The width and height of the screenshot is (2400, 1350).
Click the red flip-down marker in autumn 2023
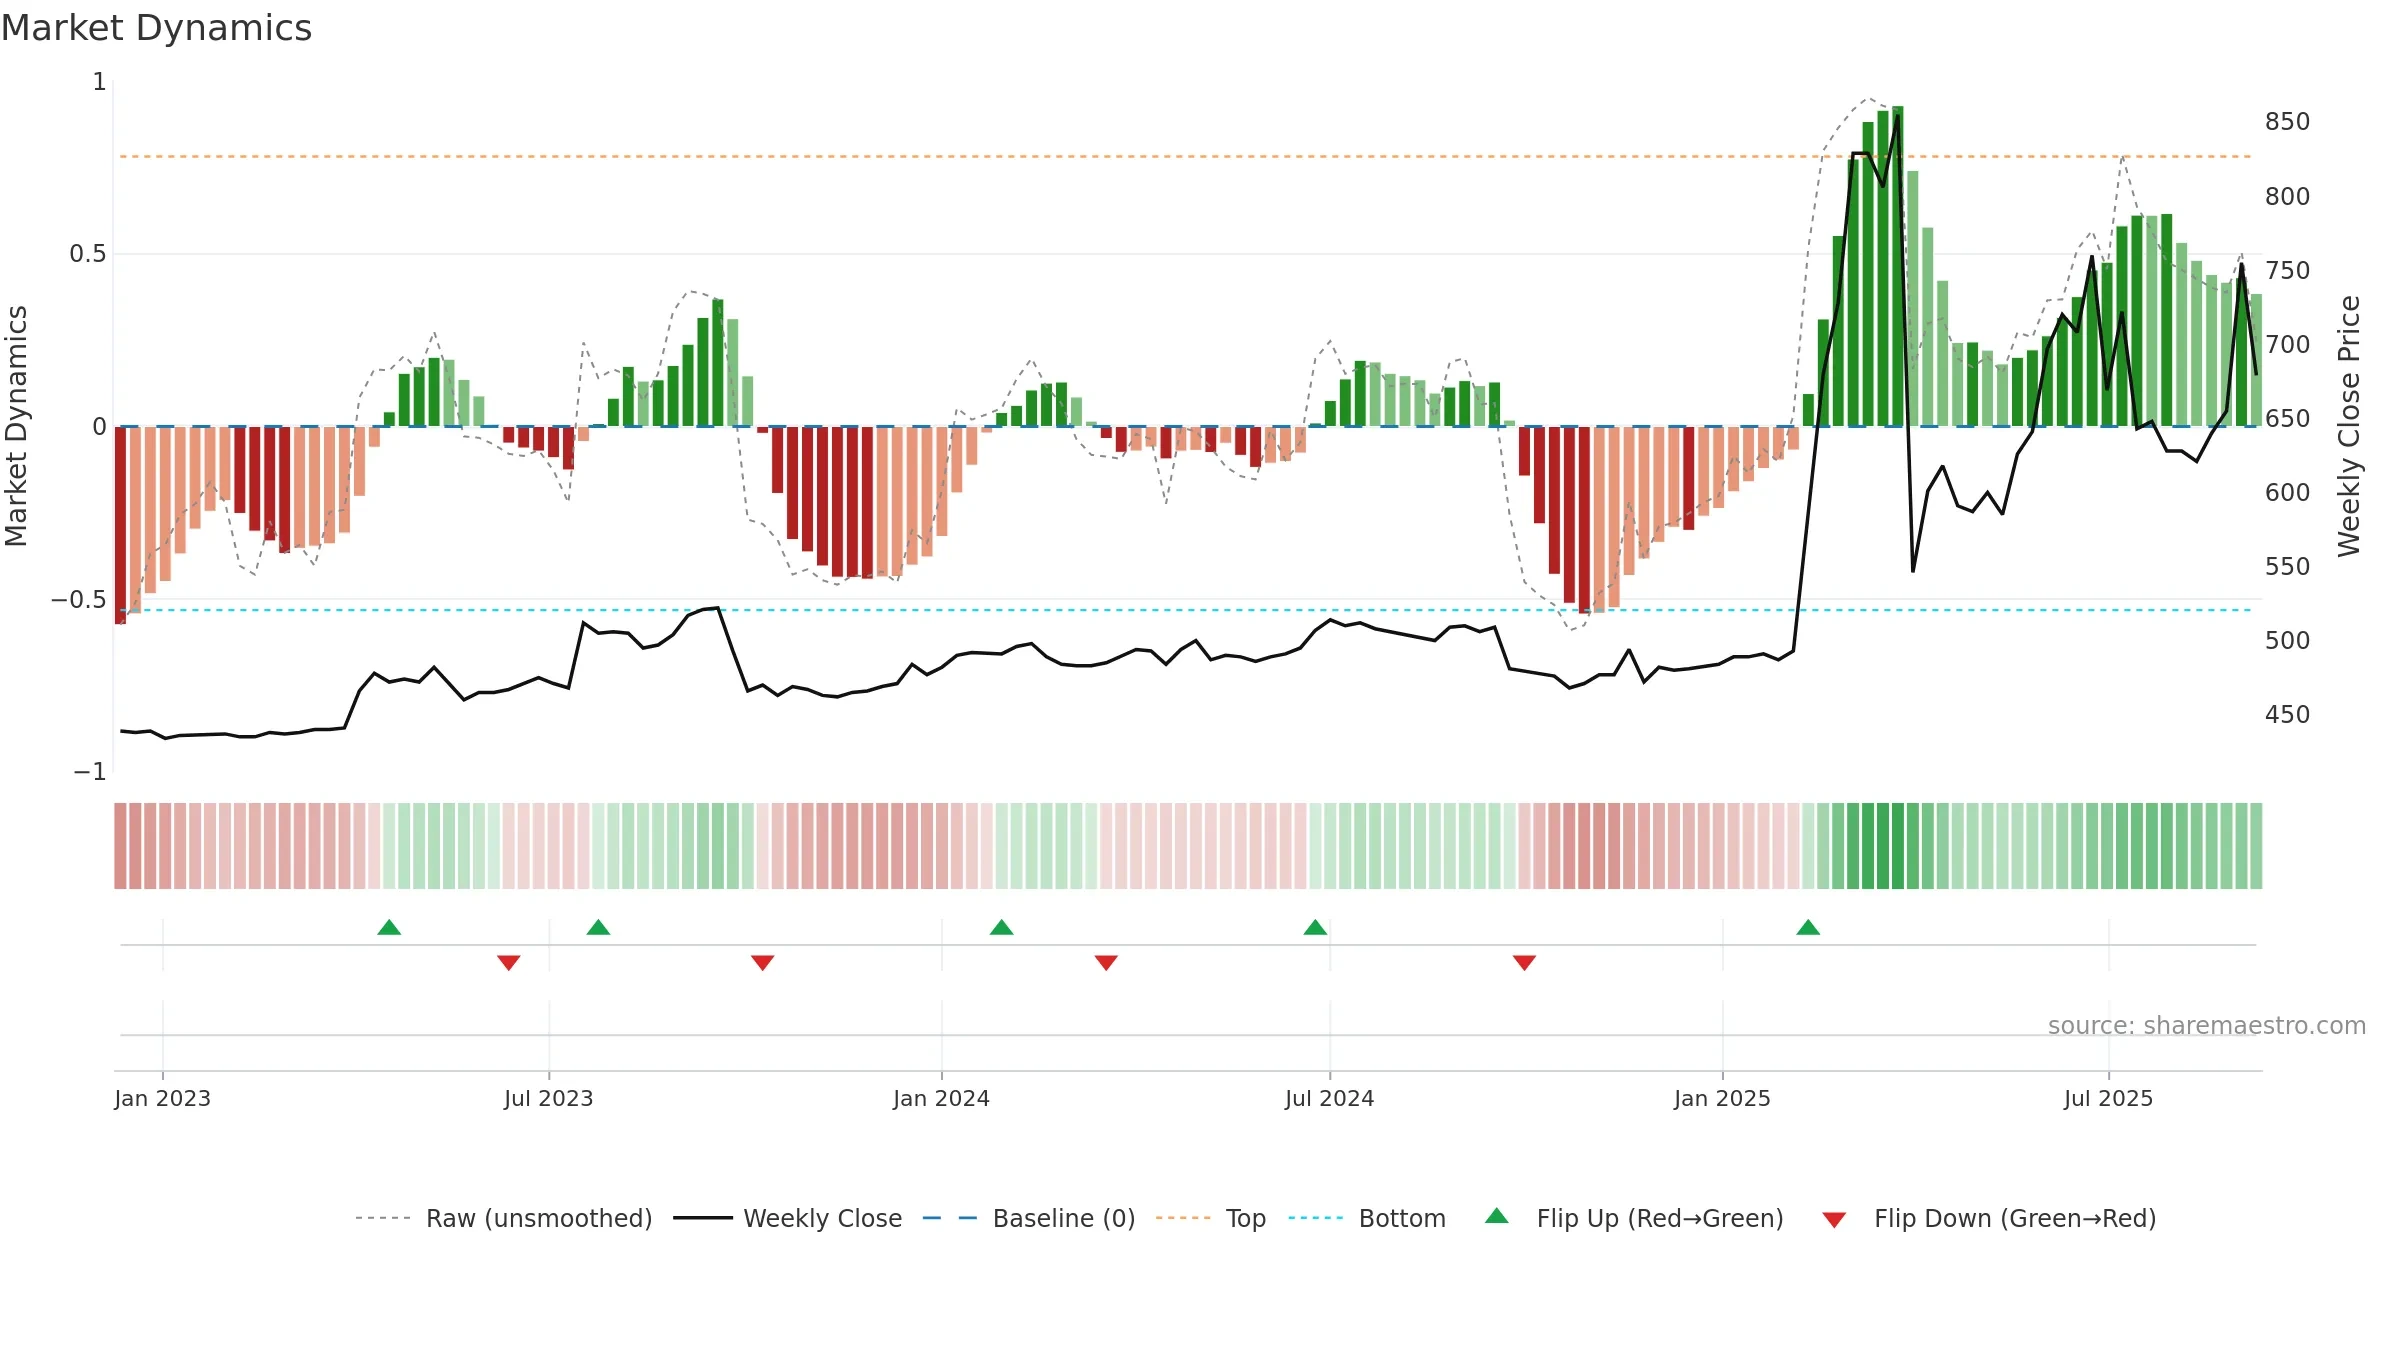pos(762,962)
